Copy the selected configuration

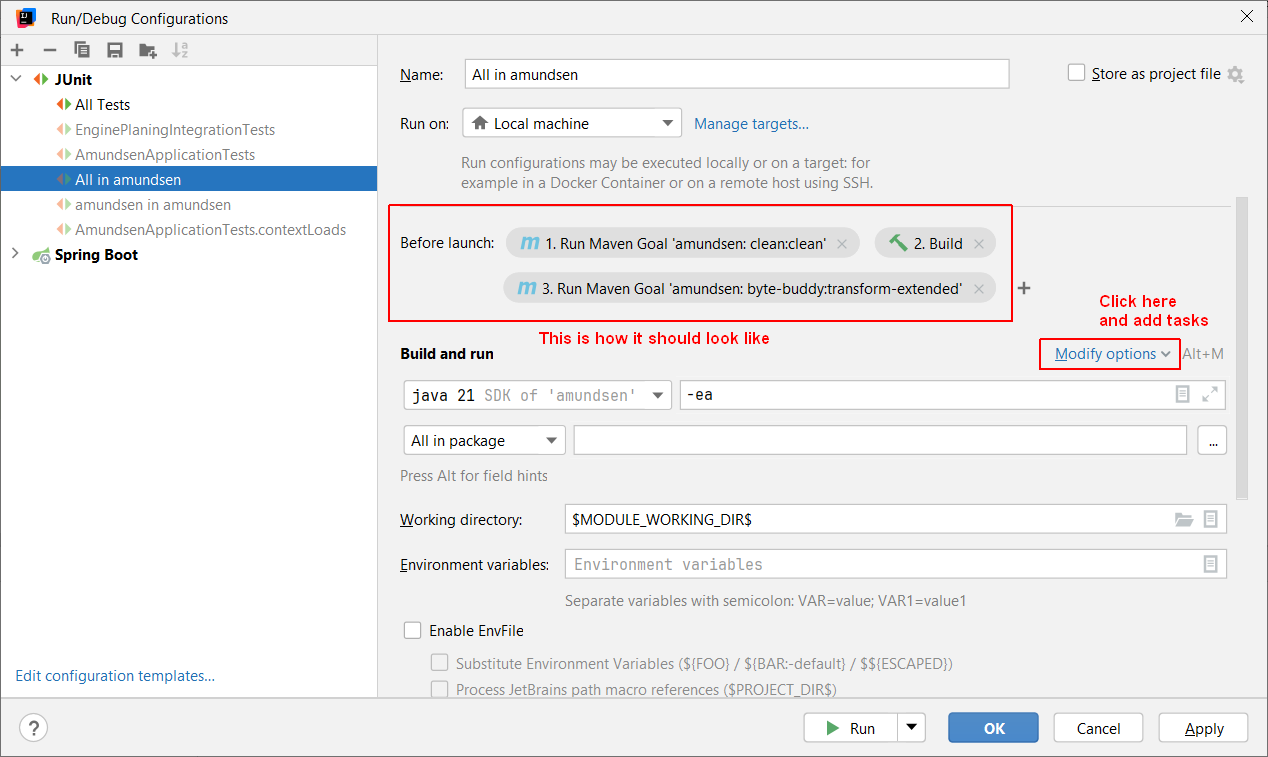[82, 50]
